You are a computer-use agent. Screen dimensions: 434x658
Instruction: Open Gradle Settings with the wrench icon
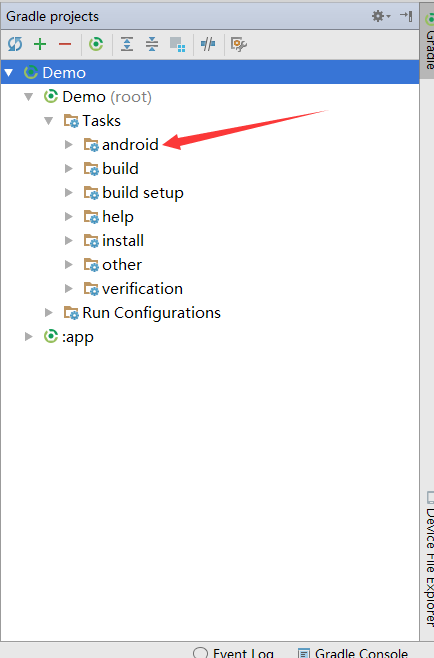(239, 44)
